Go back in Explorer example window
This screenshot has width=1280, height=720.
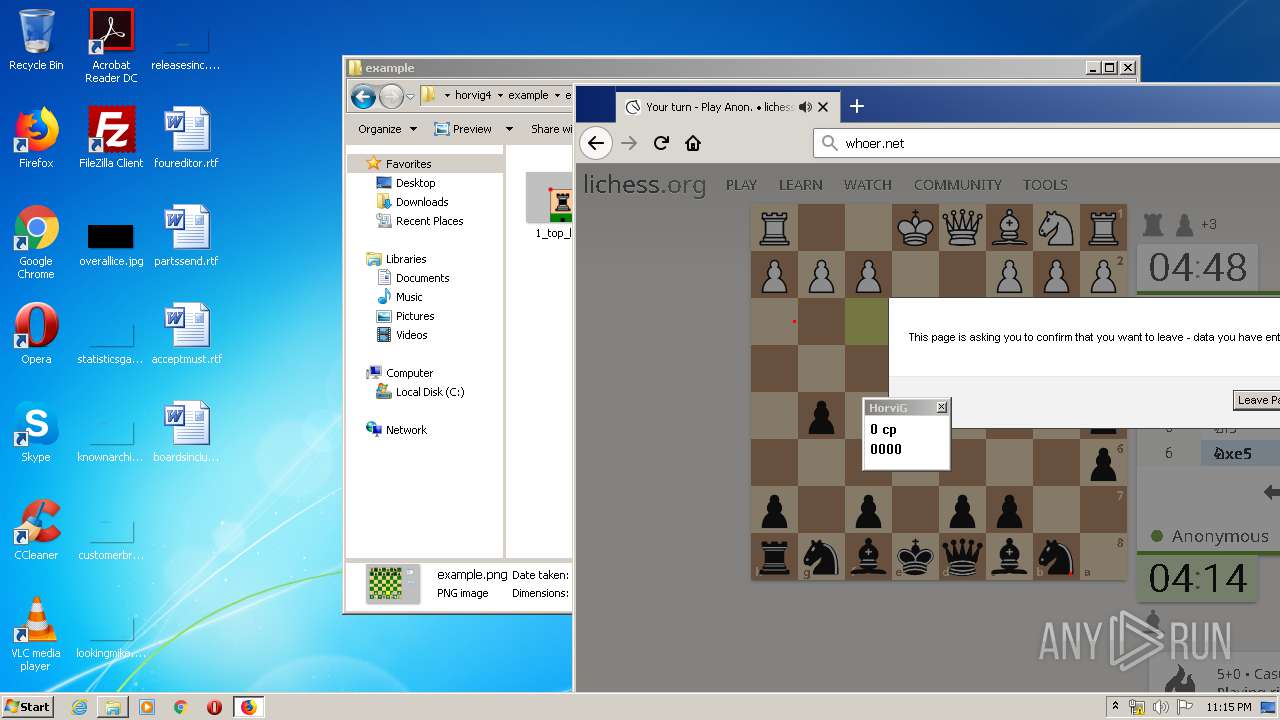click(363, 96)
